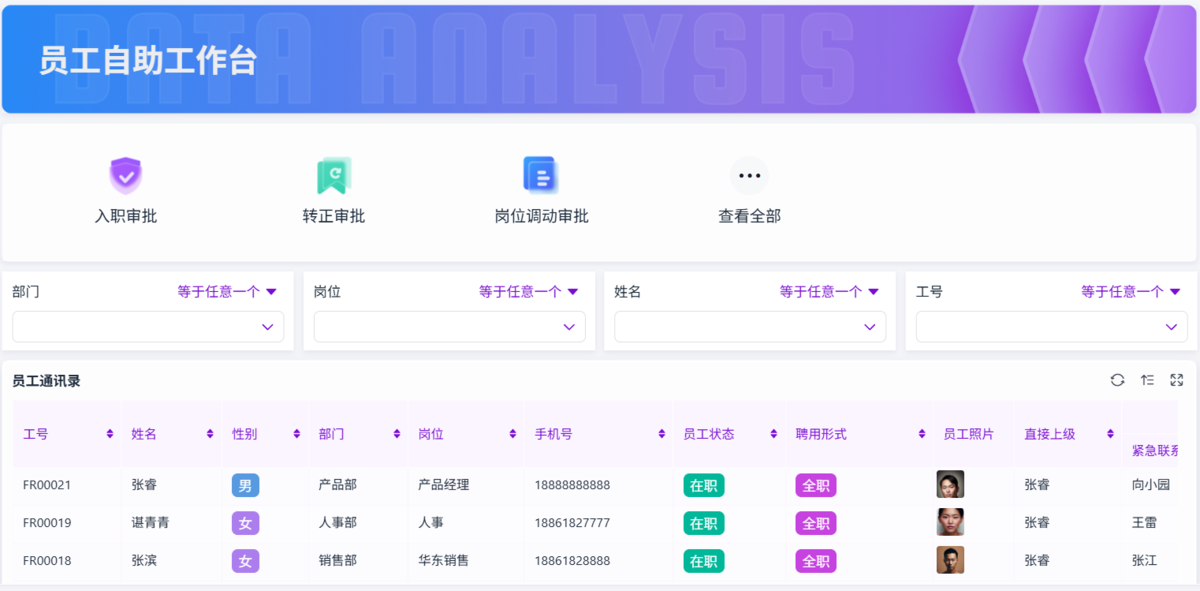Open the 工号 filter combo box
This screenshot has width=1200, height=591.
(1052, 327)
